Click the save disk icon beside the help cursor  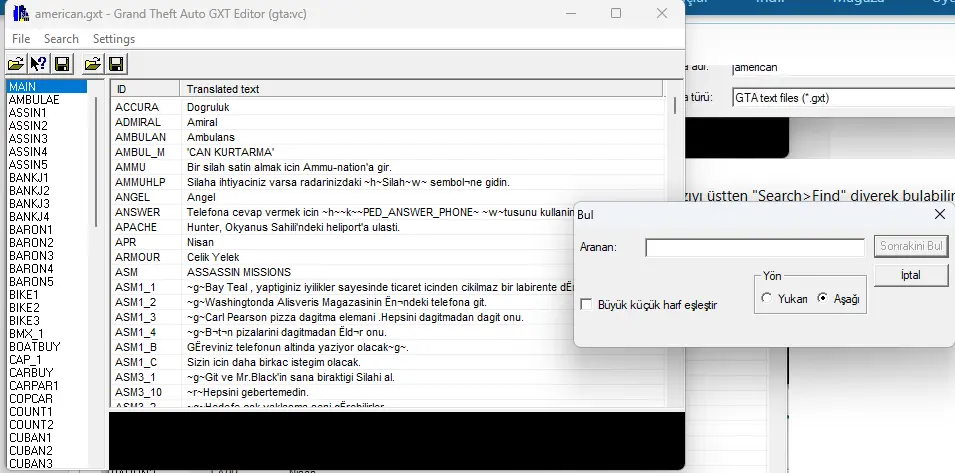pos(62,64)
